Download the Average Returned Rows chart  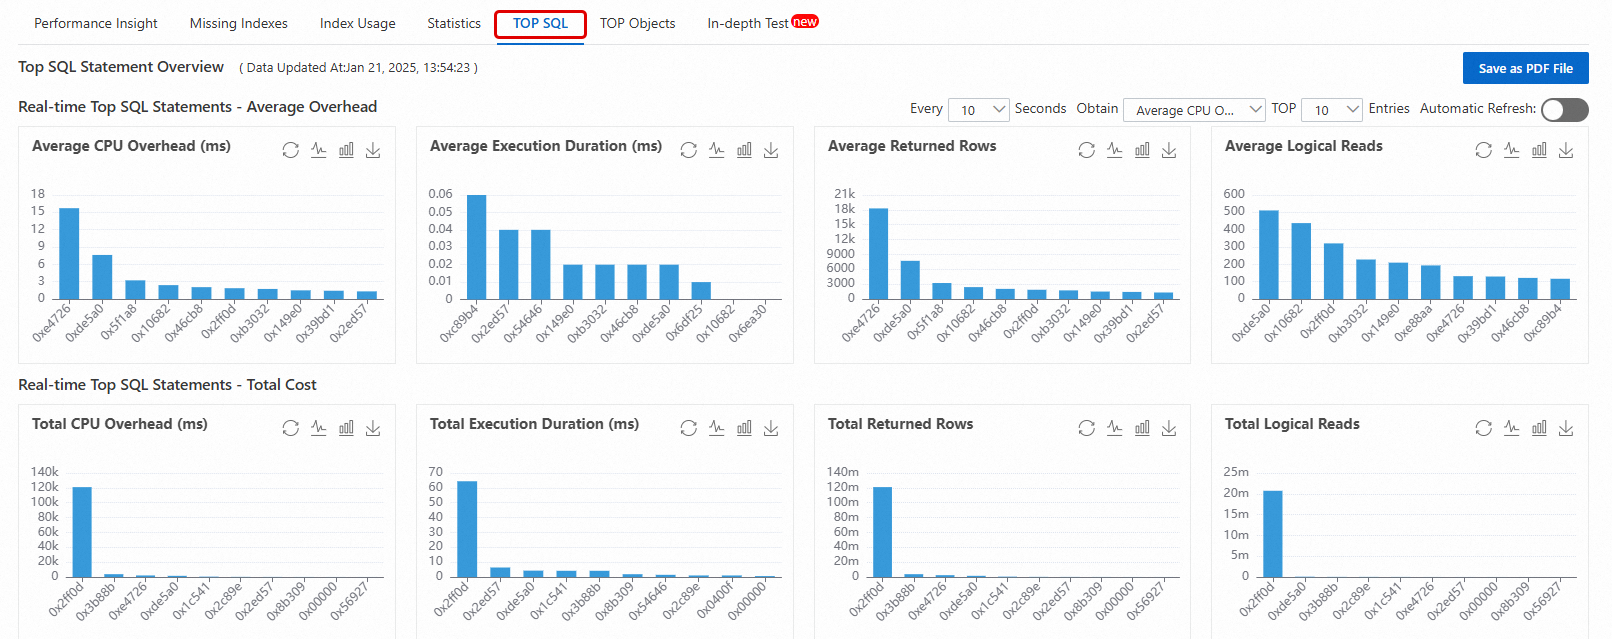1169,150
